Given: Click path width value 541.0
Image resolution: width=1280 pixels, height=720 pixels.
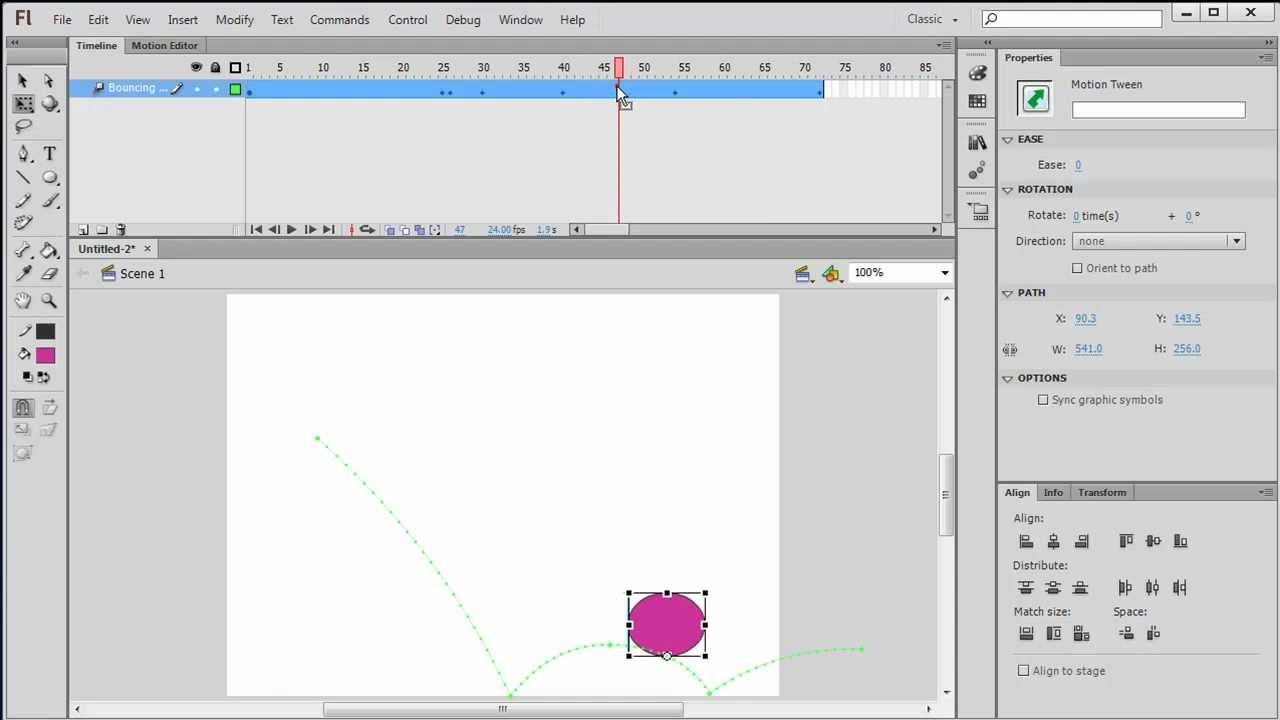Looking at the screenshot, I should [x=1088, y=349].
